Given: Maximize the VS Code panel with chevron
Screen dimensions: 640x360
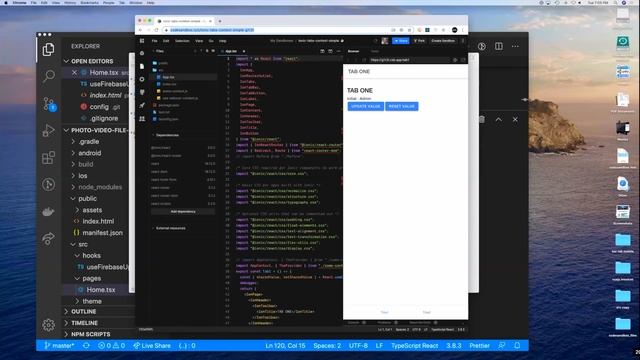Looking at the screenshot, I should tap(499, 120).
